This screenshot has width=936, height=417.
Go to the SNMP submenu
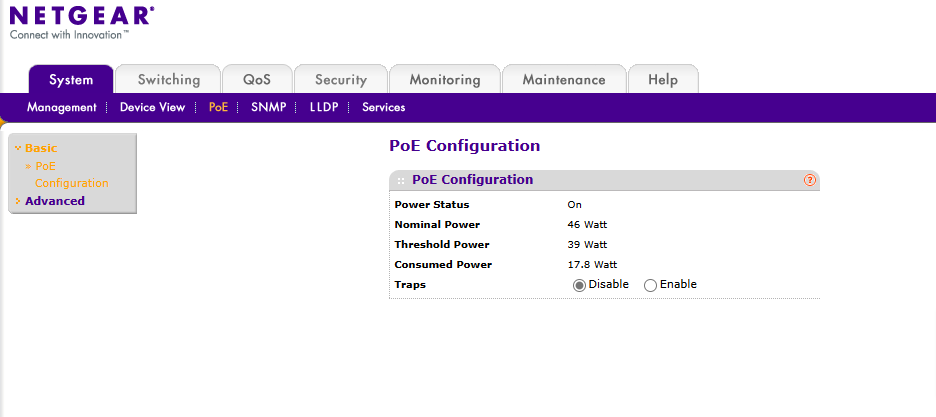(x=267, y=107)
